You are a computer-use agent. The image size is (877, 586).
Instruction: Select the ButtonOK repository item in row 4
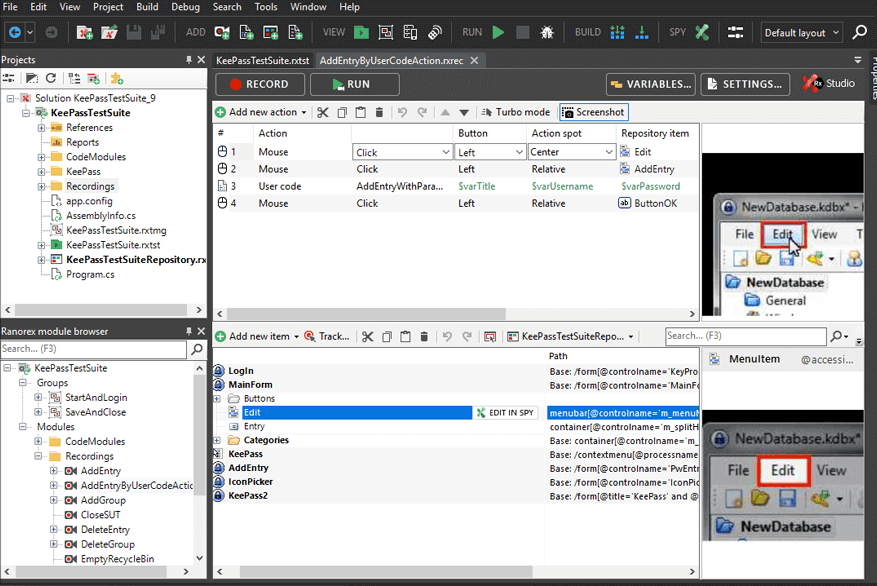[x=656, y=204]
